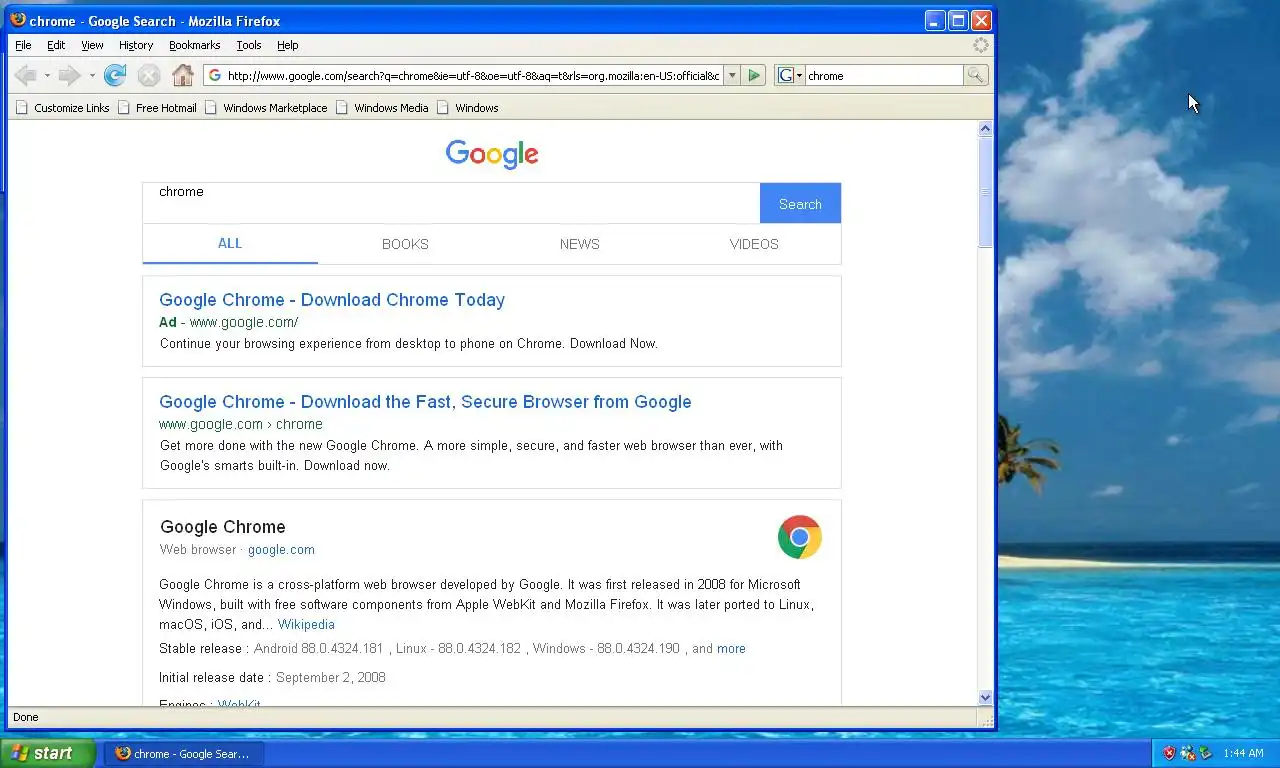Click the Forward arrow button
Screen dimensions: 1280x768
pos(69,75)
